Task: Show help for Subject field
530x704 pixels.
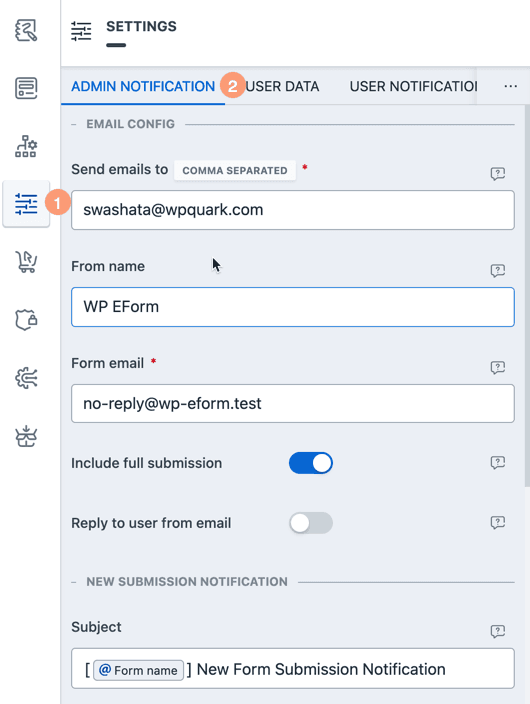Action: (498, 631)
